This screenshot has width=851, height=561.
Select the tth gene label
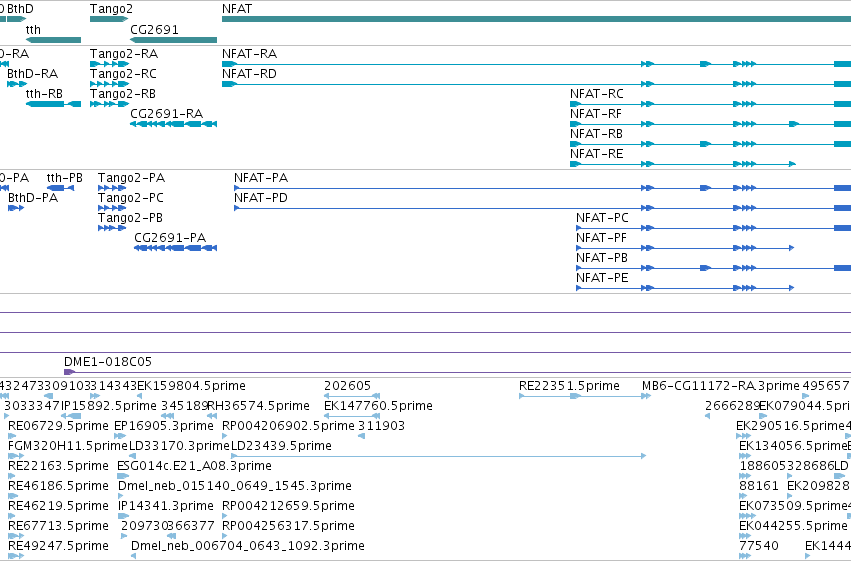[x=33, y=29]
